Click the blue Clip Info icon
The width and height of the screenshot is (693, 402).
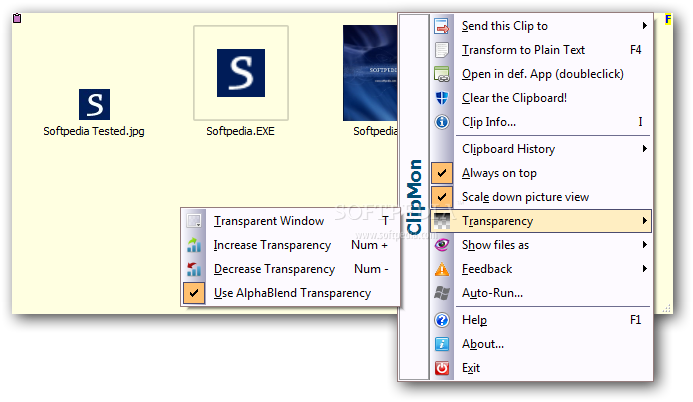point(442,122)
